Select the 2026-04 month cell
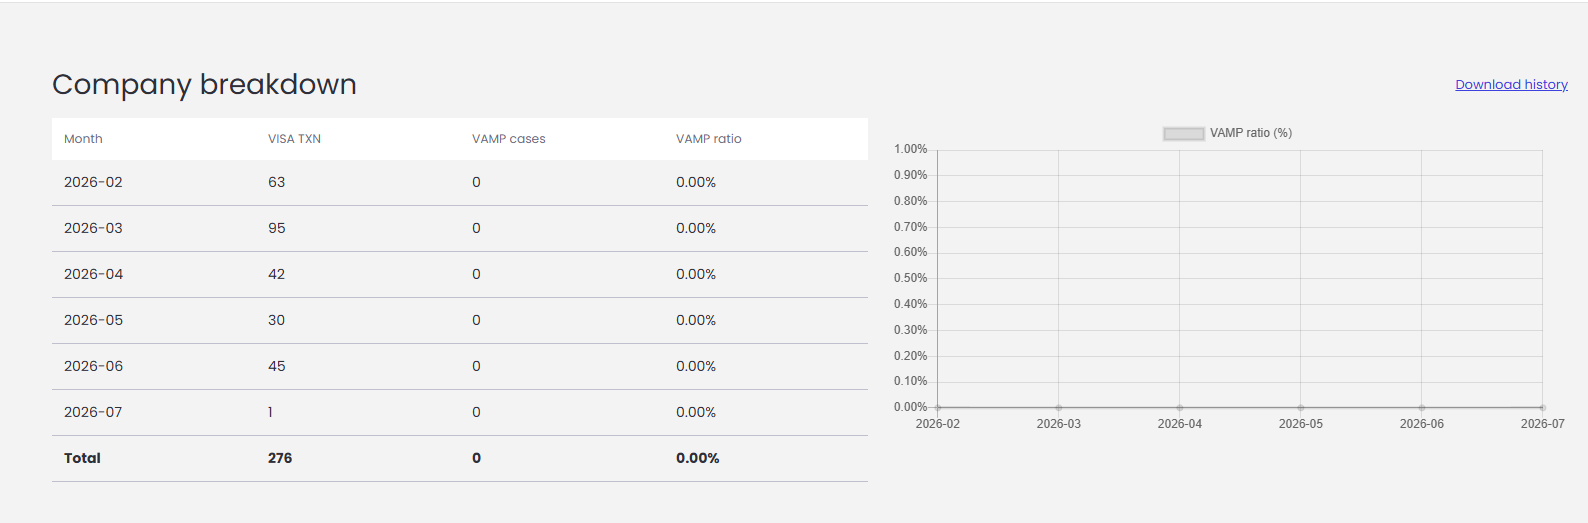 tap(93, 274)
